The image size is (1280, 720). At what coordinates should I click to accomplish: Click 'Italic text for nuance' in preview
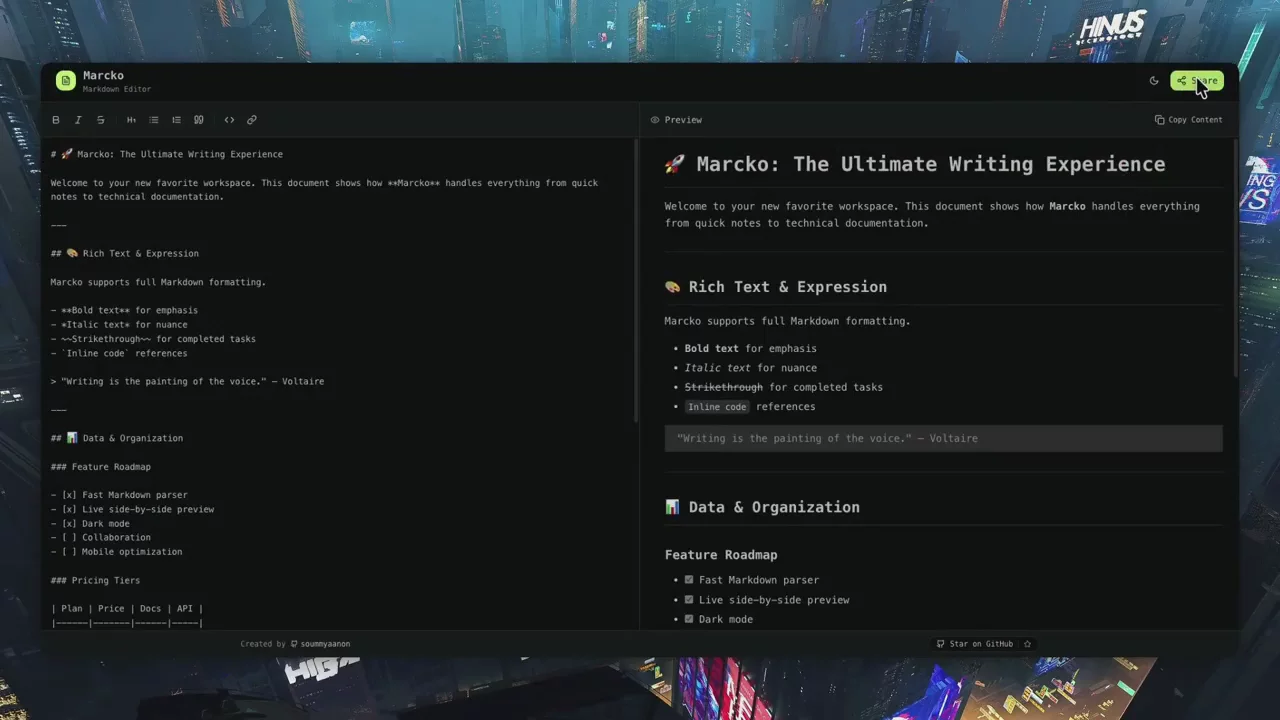tap(751, 368)
